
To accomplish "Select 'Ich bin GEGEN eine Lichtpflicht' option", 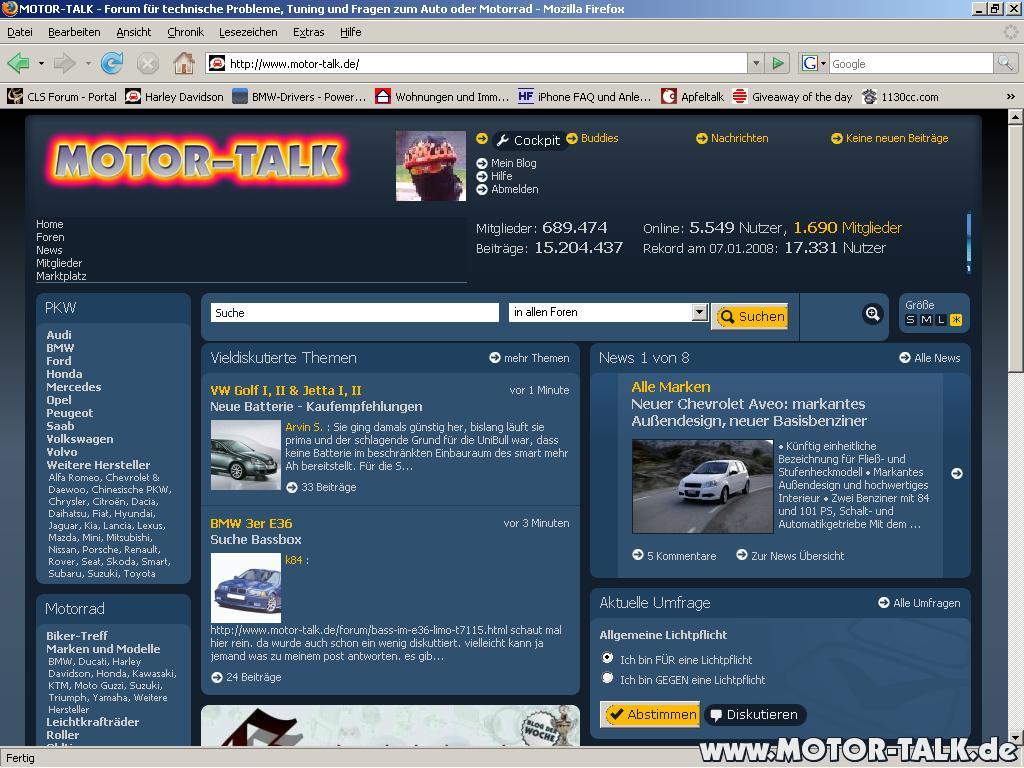I will 607,678.
